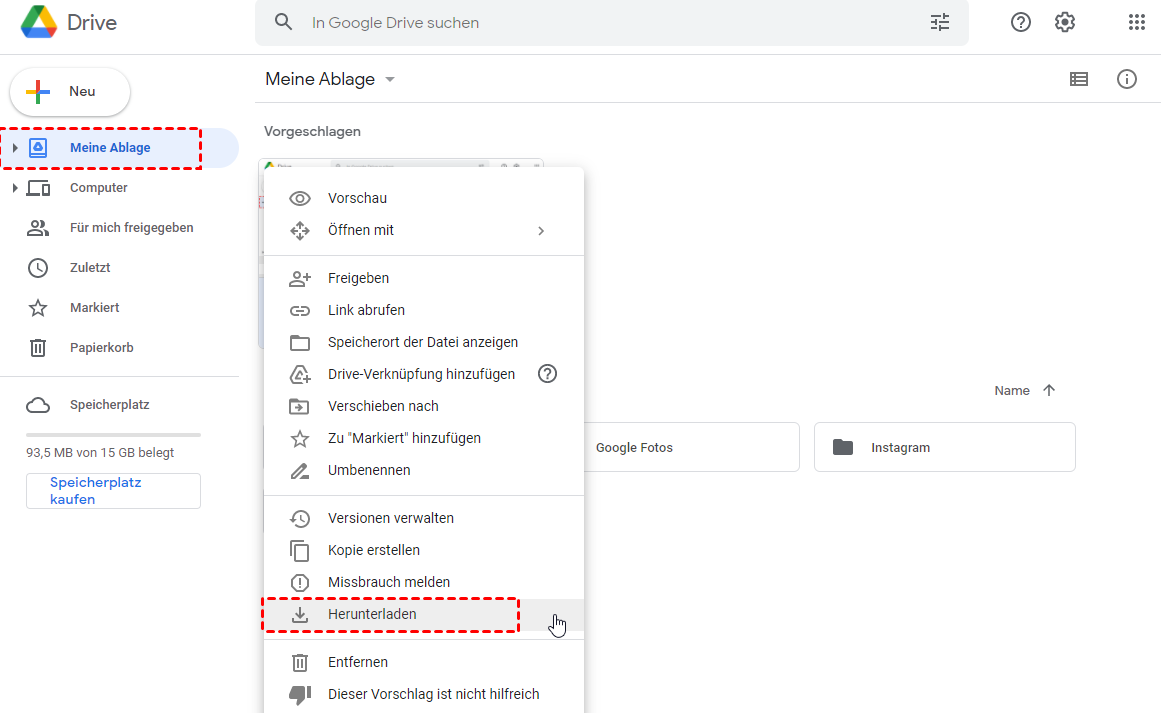Open Papierkorb trash in sidebar
The width and height of the screenshot is (1161, 713).
[x=101, y=348]
